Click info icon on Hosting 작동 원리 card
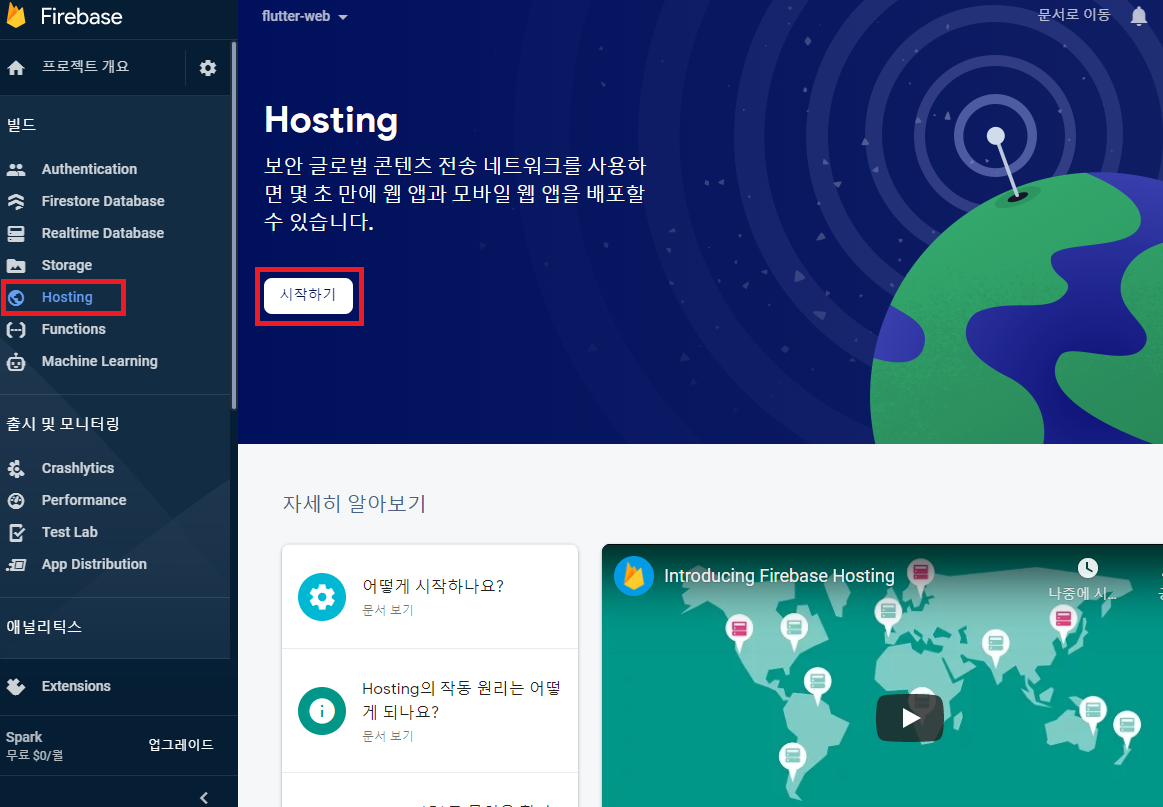The height and width of the screenshot is (807, 1163). (x=322, y=711)
